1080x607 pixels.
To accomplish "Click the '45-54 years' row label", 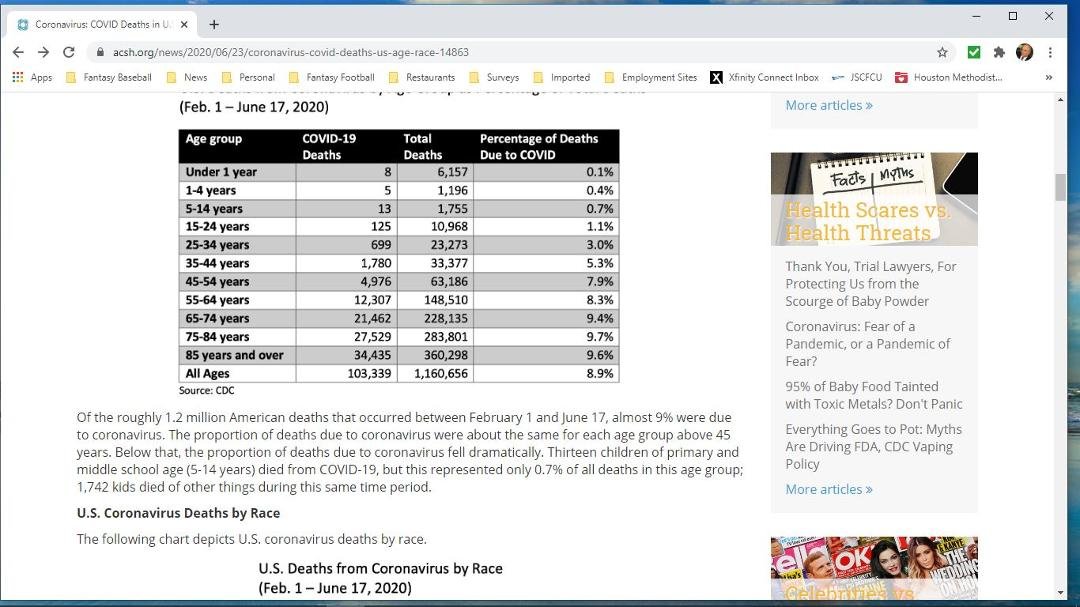I will coord(217,282).
